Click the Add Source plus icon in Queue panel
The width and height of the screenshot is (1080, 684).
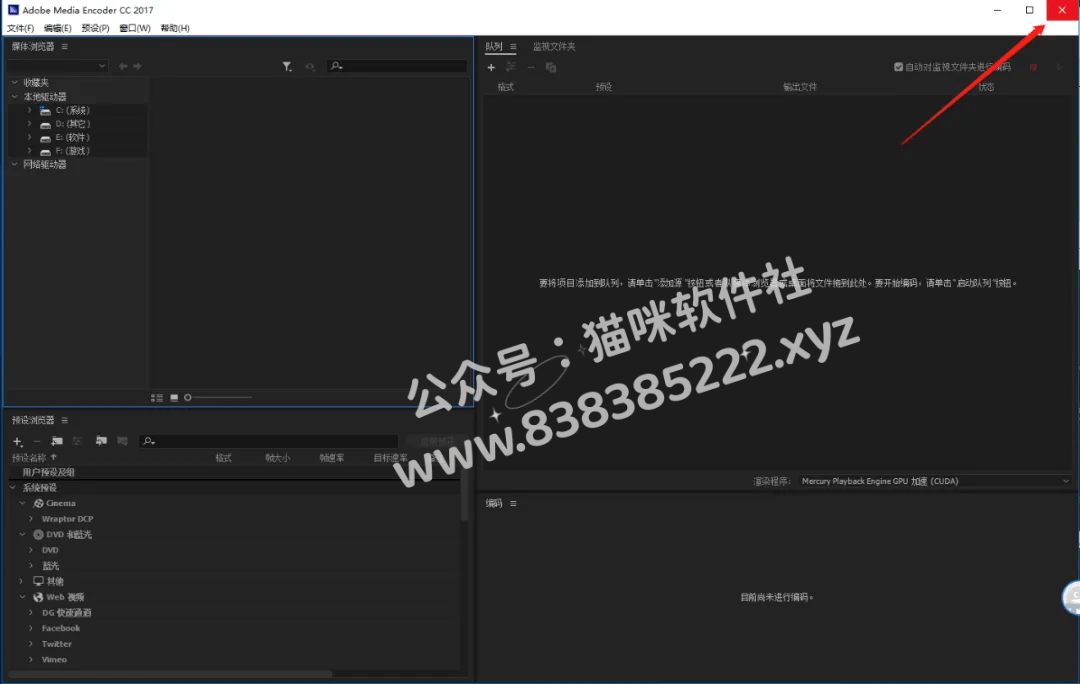click(491, 68)
